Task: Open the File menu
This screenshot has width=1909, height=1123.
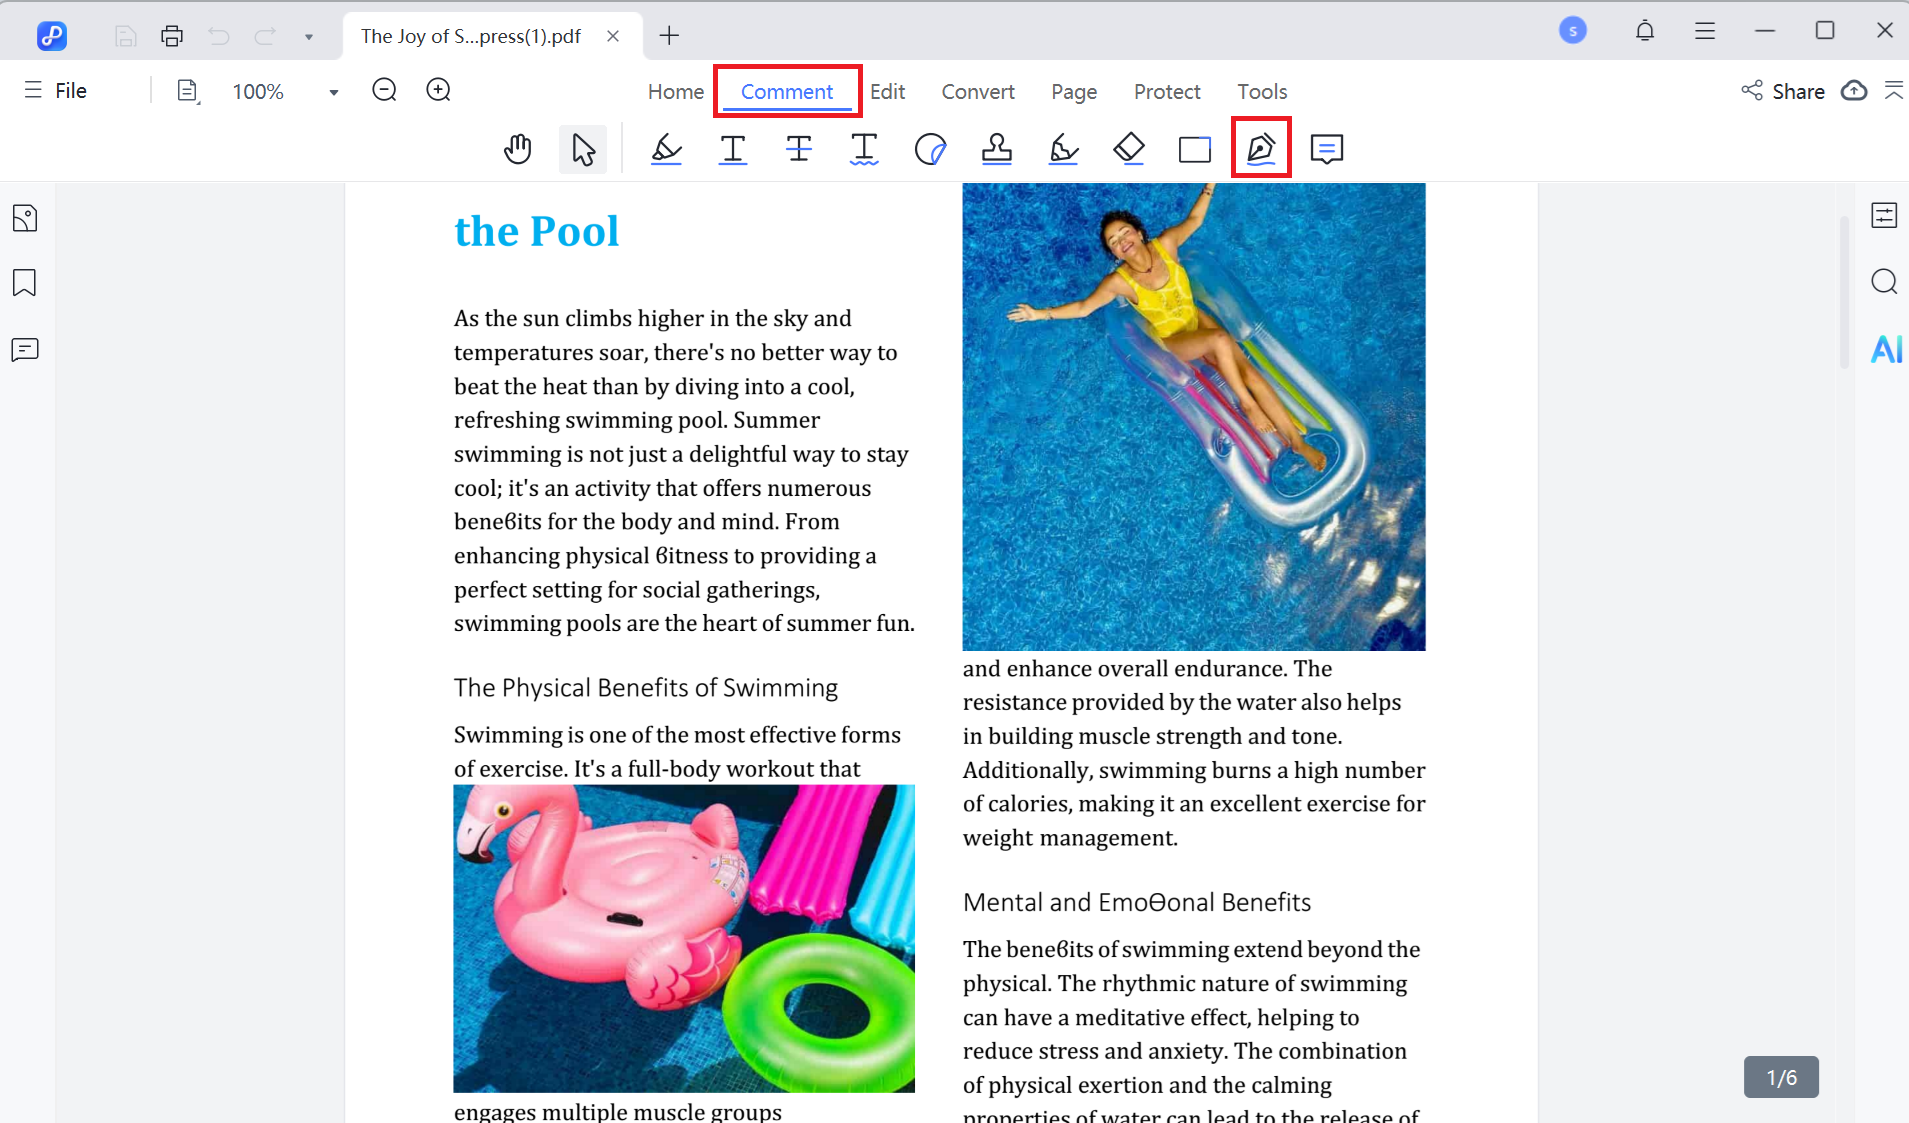Action: [x=57, y=90]
